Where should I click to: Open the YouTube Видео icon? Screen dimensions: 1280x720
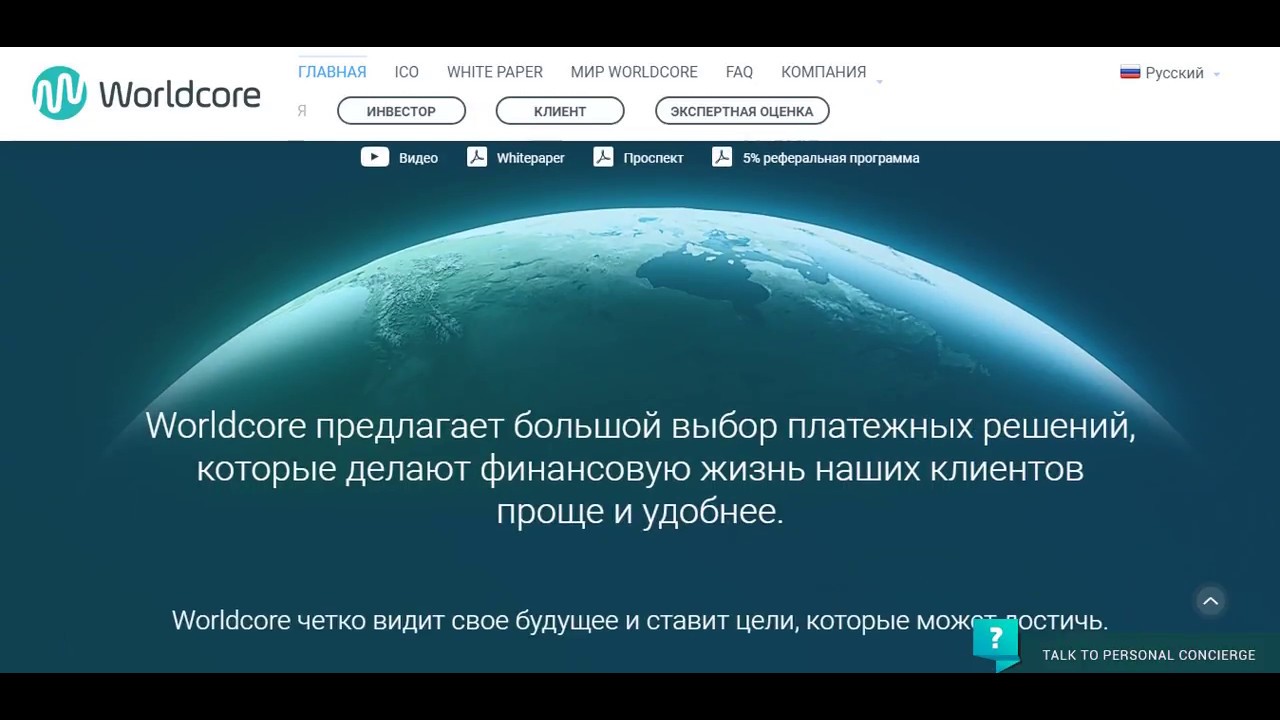pos(375,157)
